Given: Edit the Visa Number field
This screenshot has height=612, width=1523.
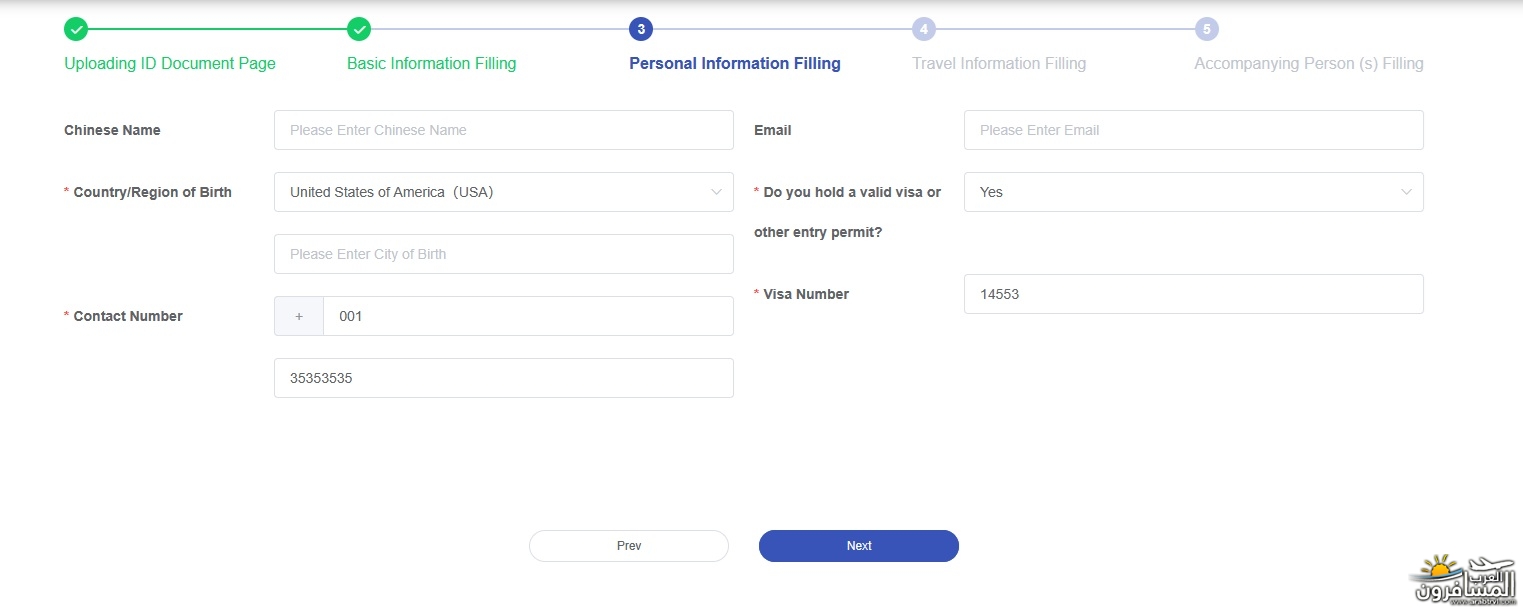Looking at the screenshot, I should pyautogui.click(x=1193, y=294).
